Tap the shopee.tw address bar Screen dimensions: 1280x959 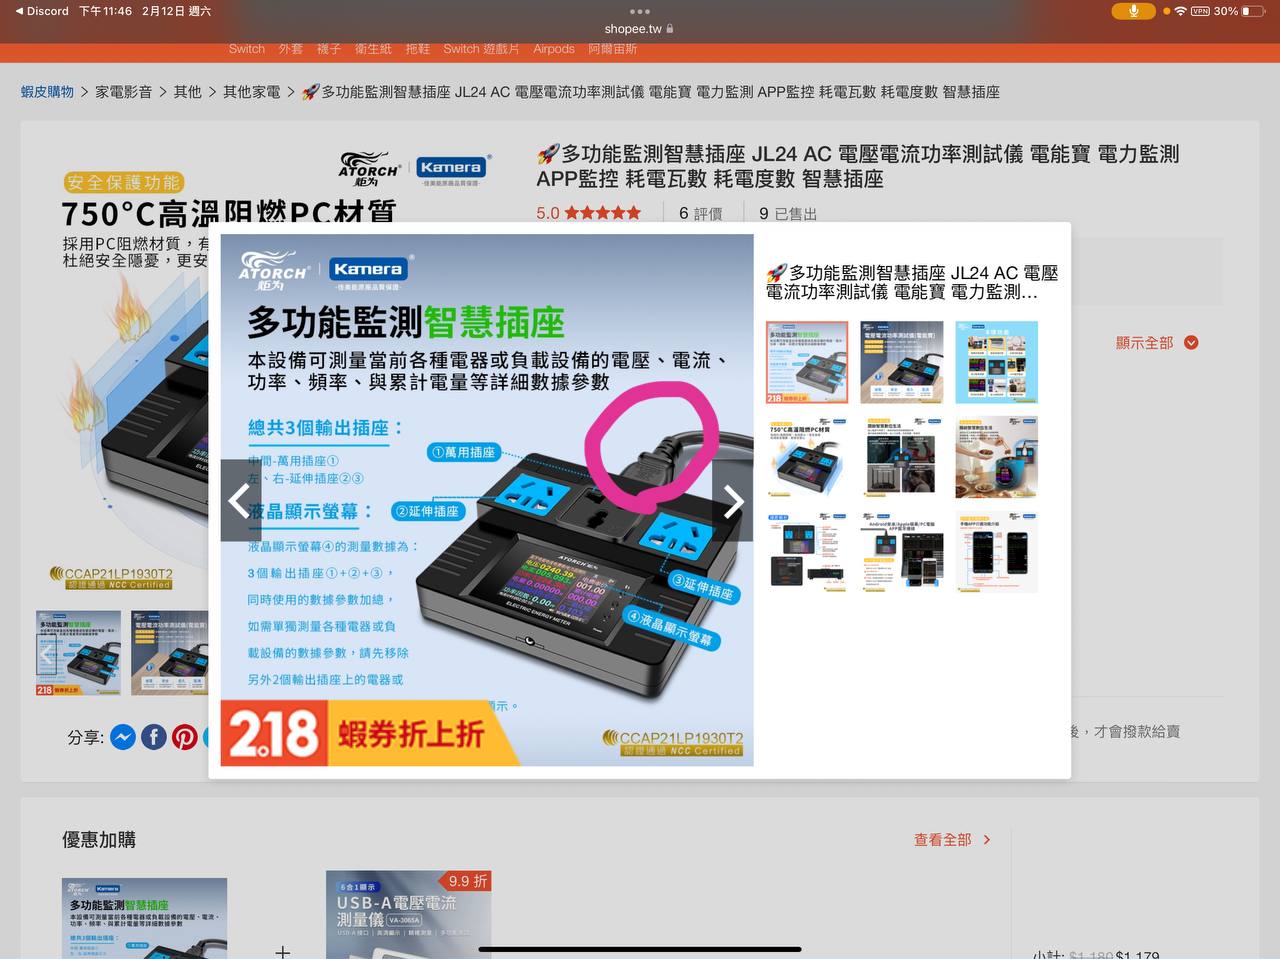click(x=640, y=29)
